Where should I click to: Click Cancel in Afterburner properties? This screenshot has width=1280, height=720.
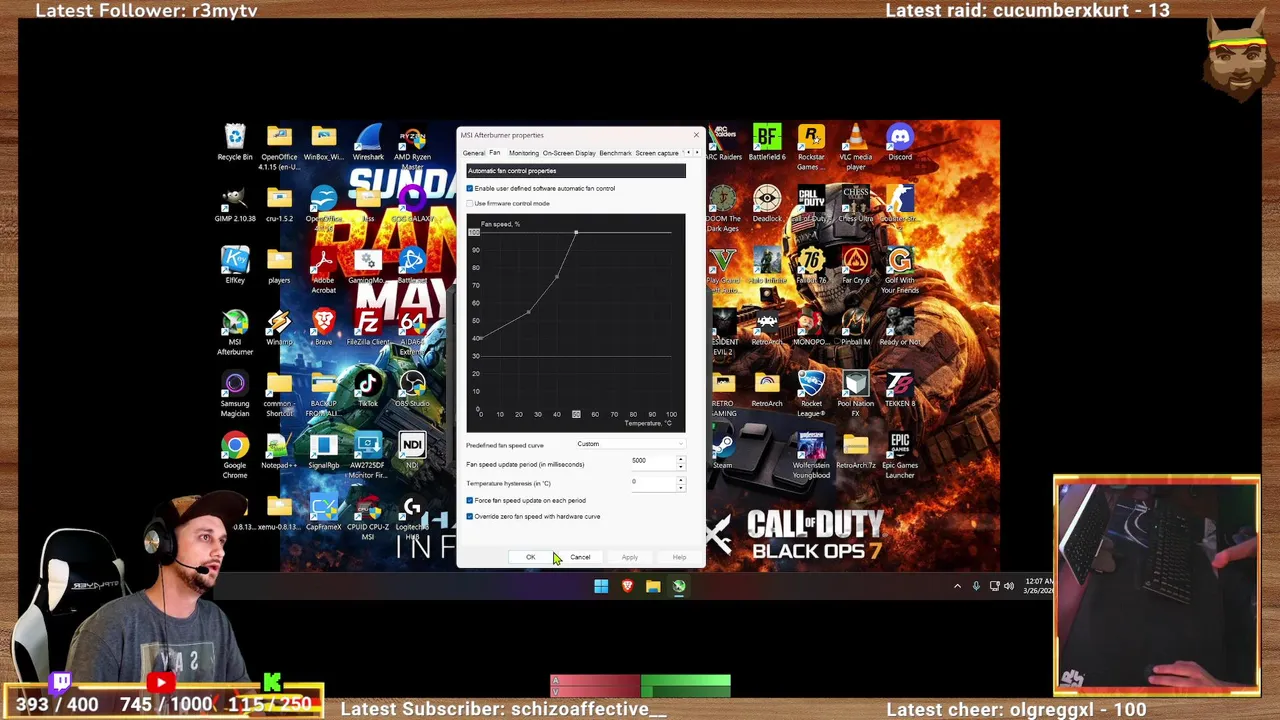[x=580, y=557]
